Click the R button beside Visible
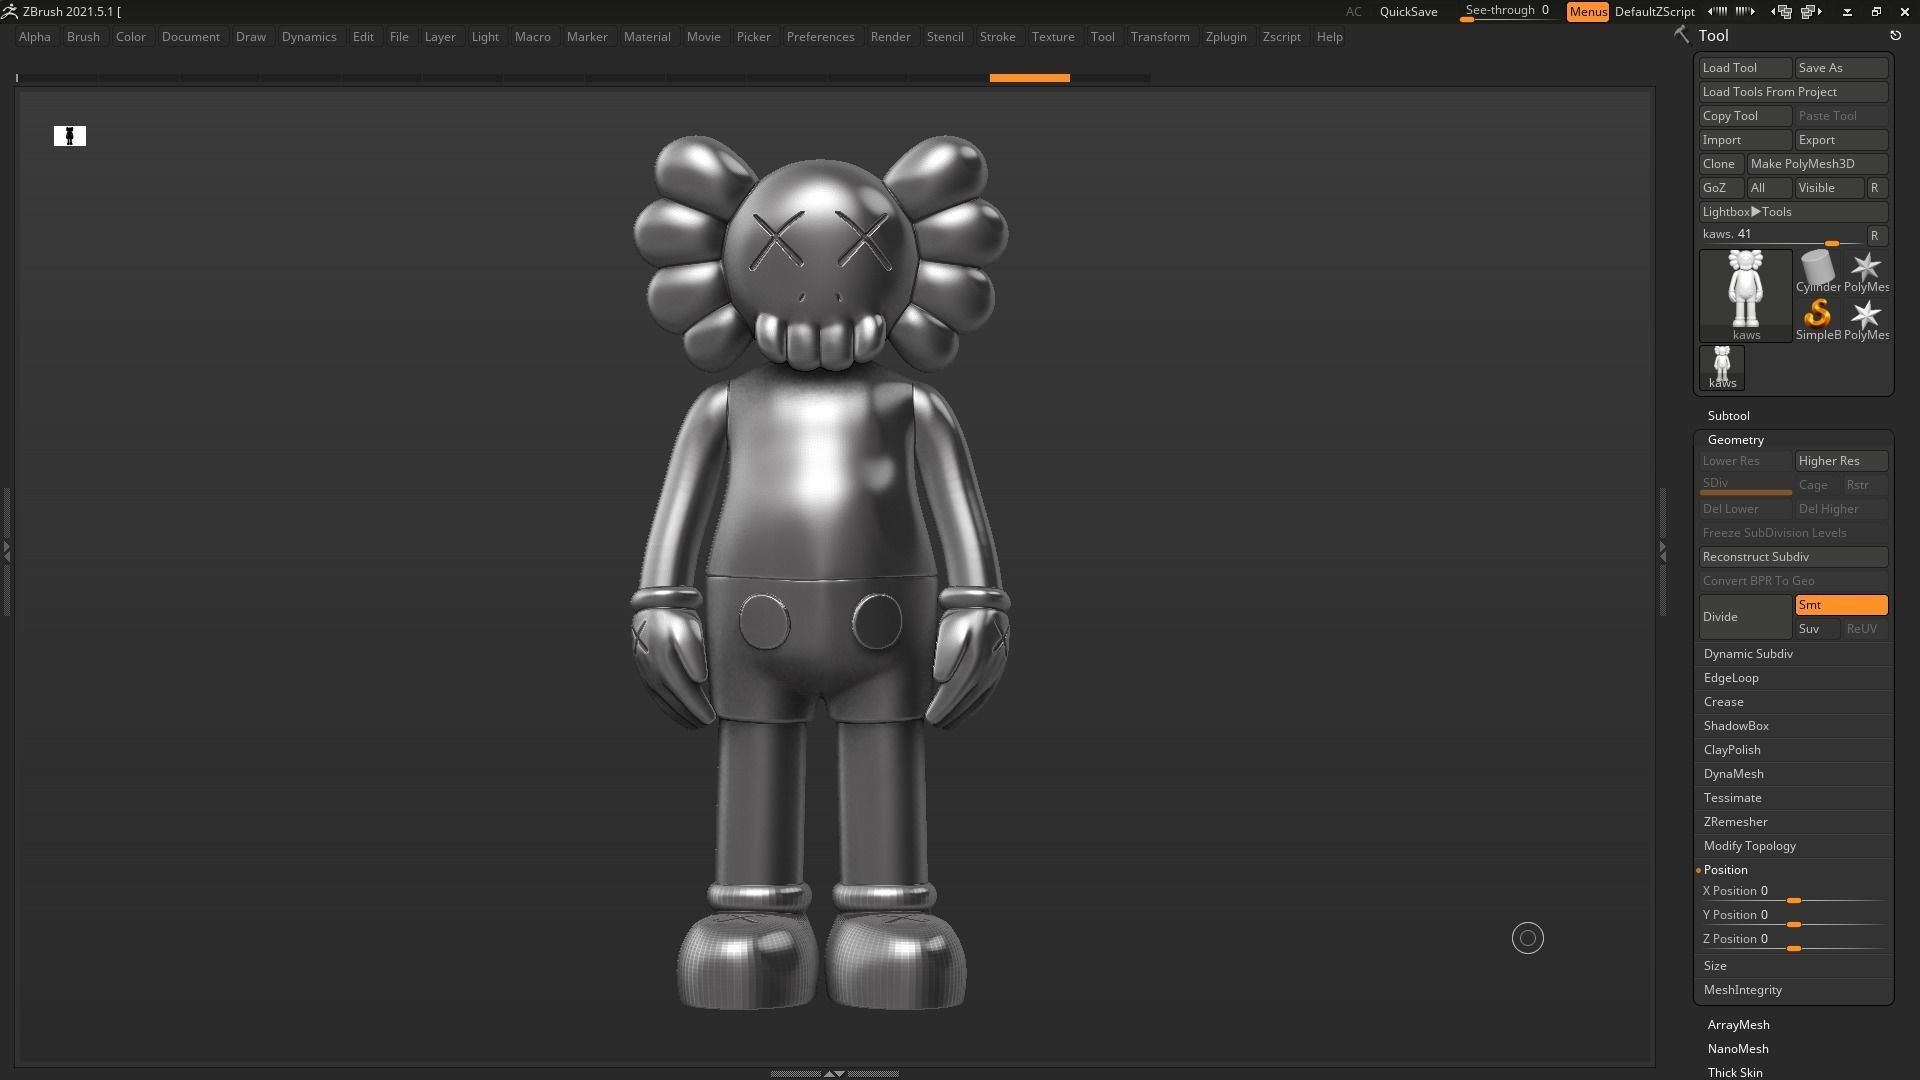 tap(1875, 188)
